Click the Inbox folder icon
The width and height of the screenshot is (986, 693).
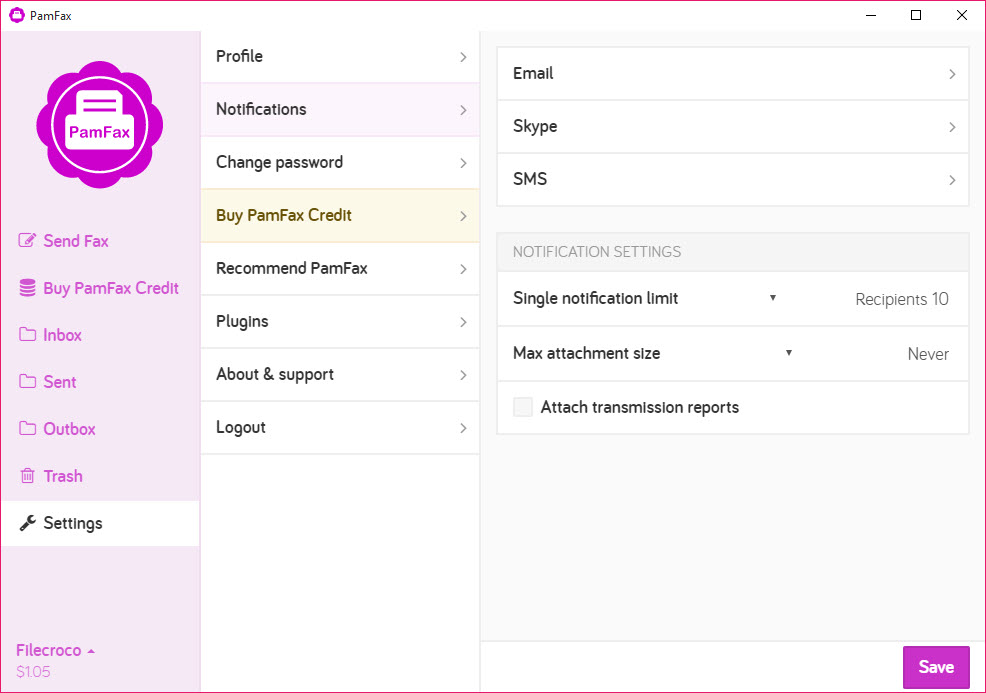click(28, 335)
